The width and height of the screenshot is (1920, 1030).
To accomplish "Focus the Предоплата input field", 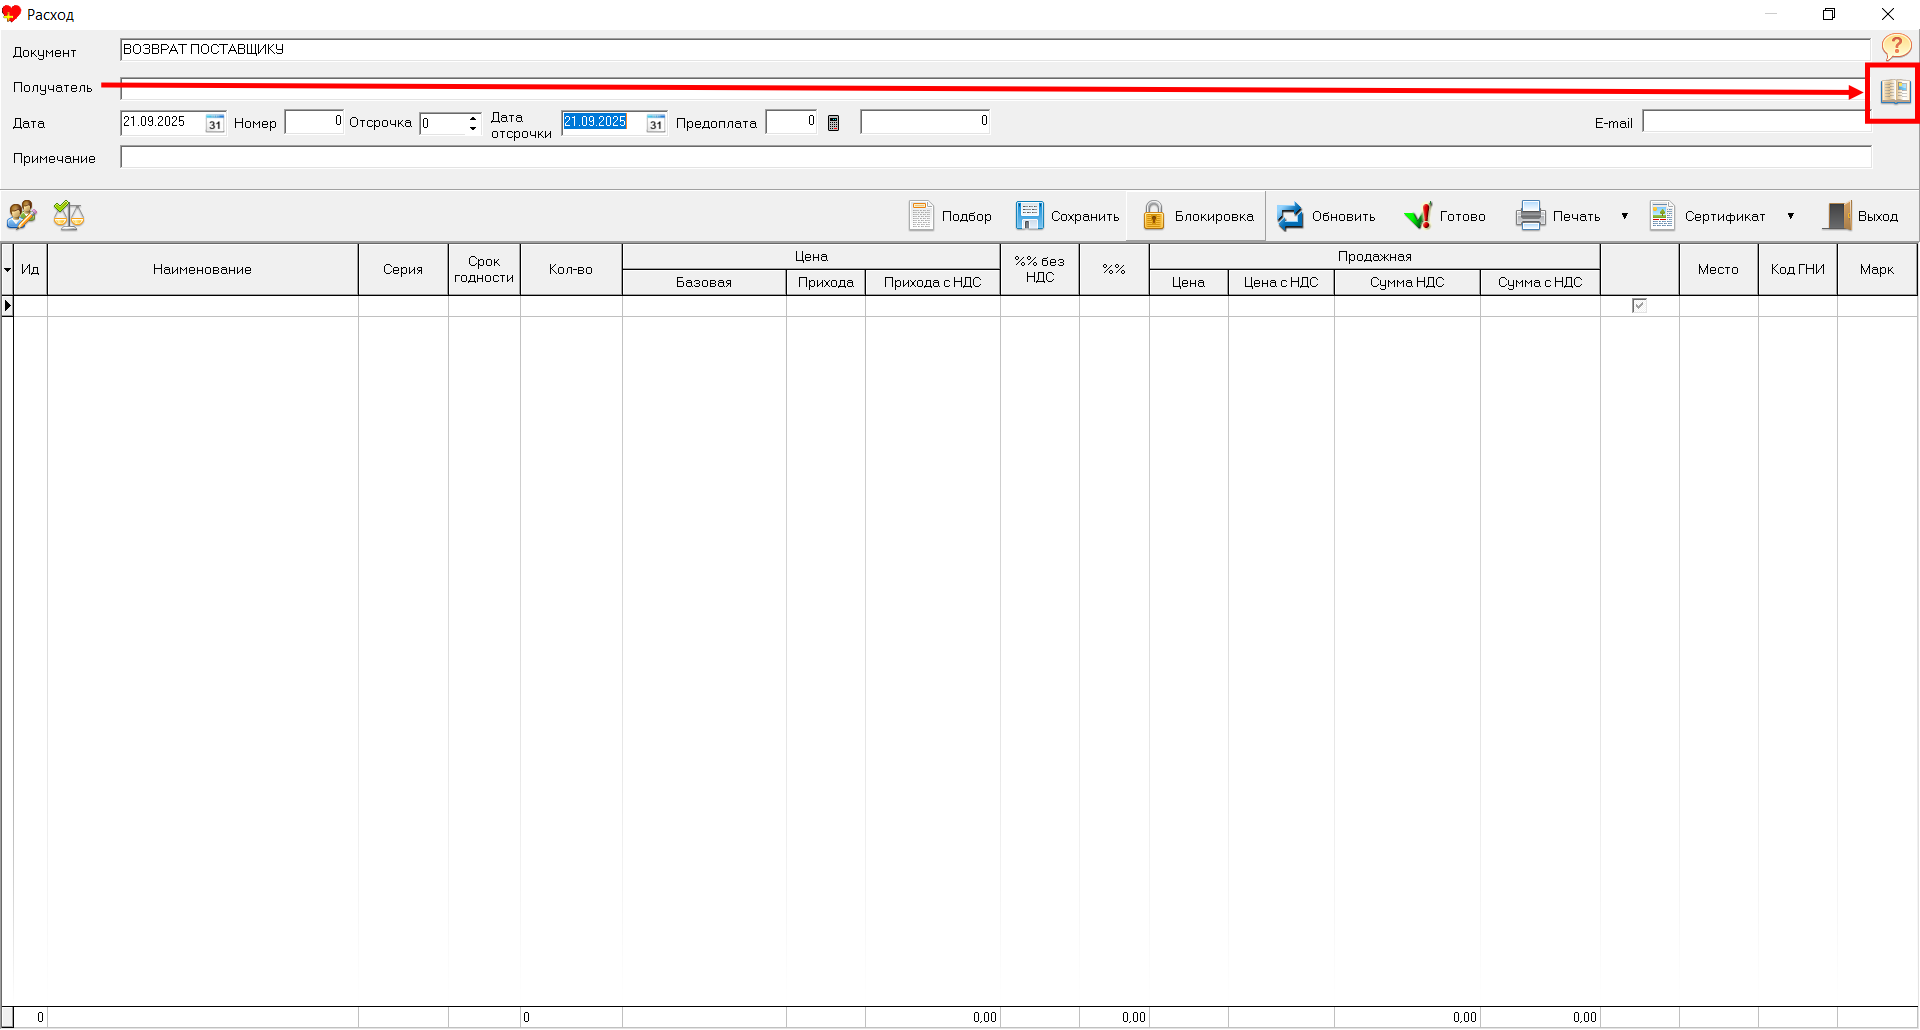I will point(792,122).
